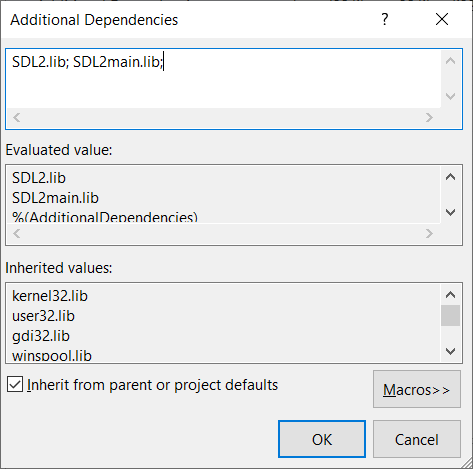473x469 pixels.
Task: Close the Additional Dependencies dialog
Action: coord(442,19)
